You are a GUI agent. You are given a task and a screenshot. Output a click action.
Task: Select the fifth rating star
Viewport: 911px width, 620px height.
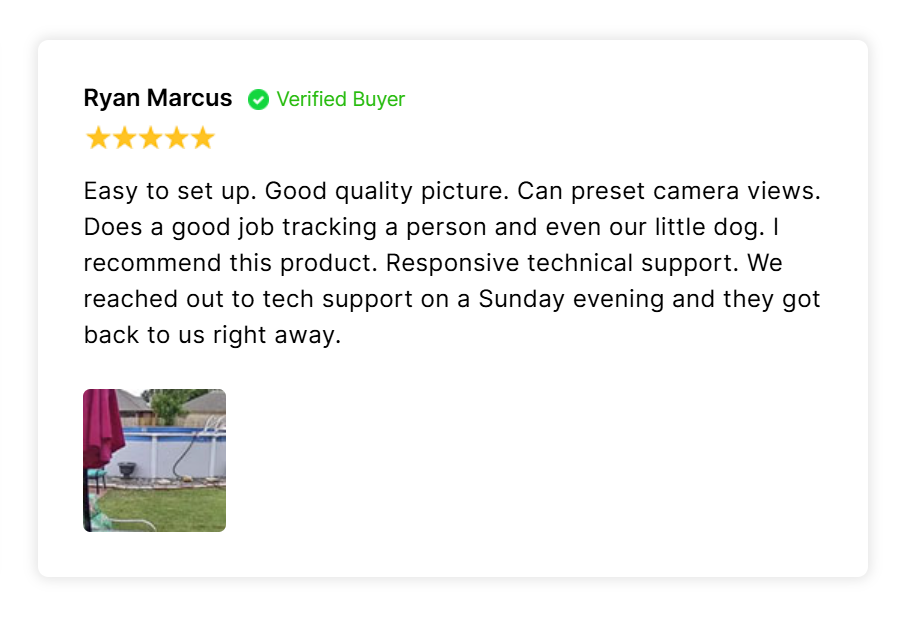pos(203,138)
